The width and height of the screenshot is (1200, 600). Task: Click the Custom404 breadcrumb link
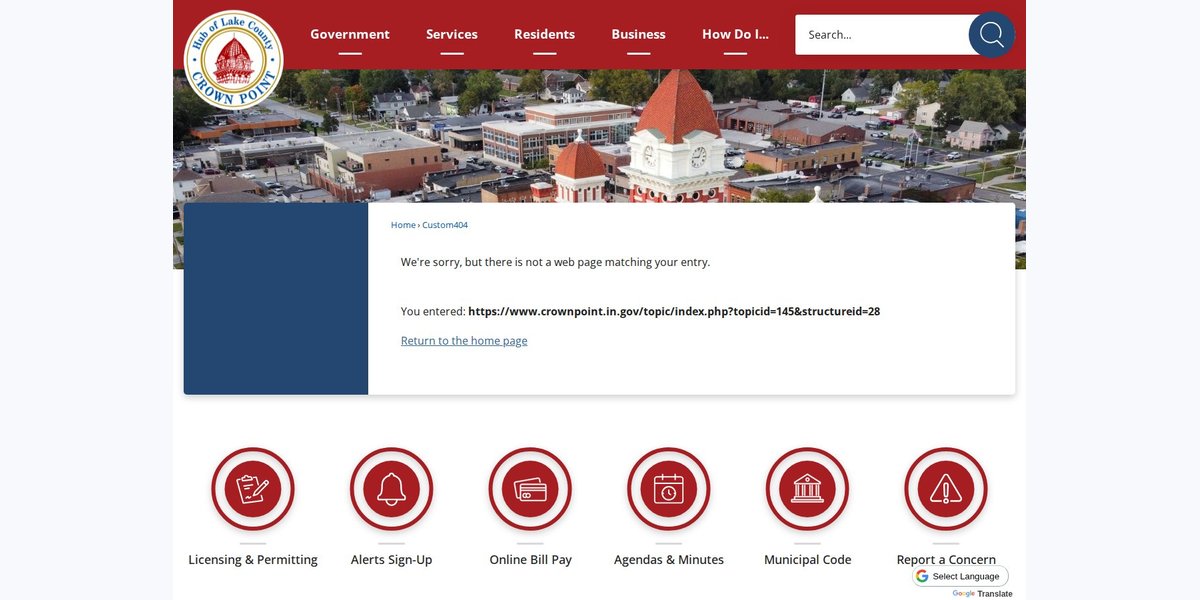point(445,225)
